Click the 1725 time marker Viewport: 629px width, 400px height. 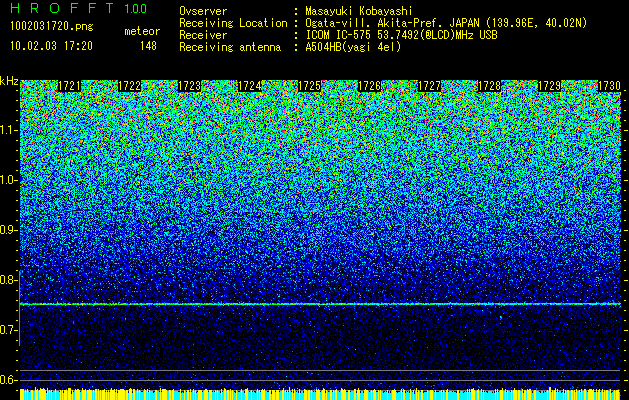click(309, 86)
